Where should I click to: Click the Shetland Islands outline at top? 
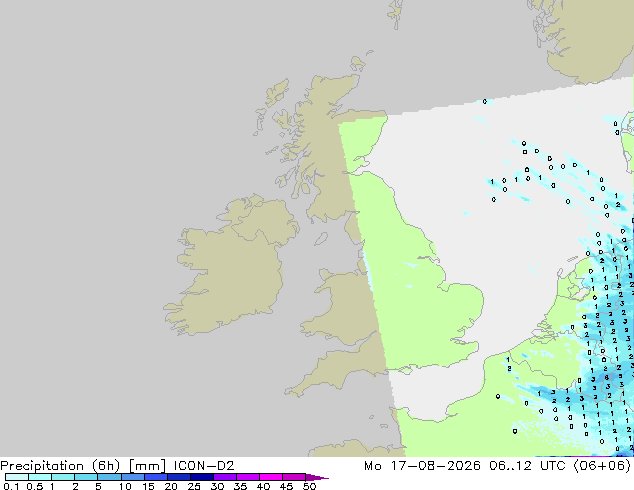coord(395,14)
